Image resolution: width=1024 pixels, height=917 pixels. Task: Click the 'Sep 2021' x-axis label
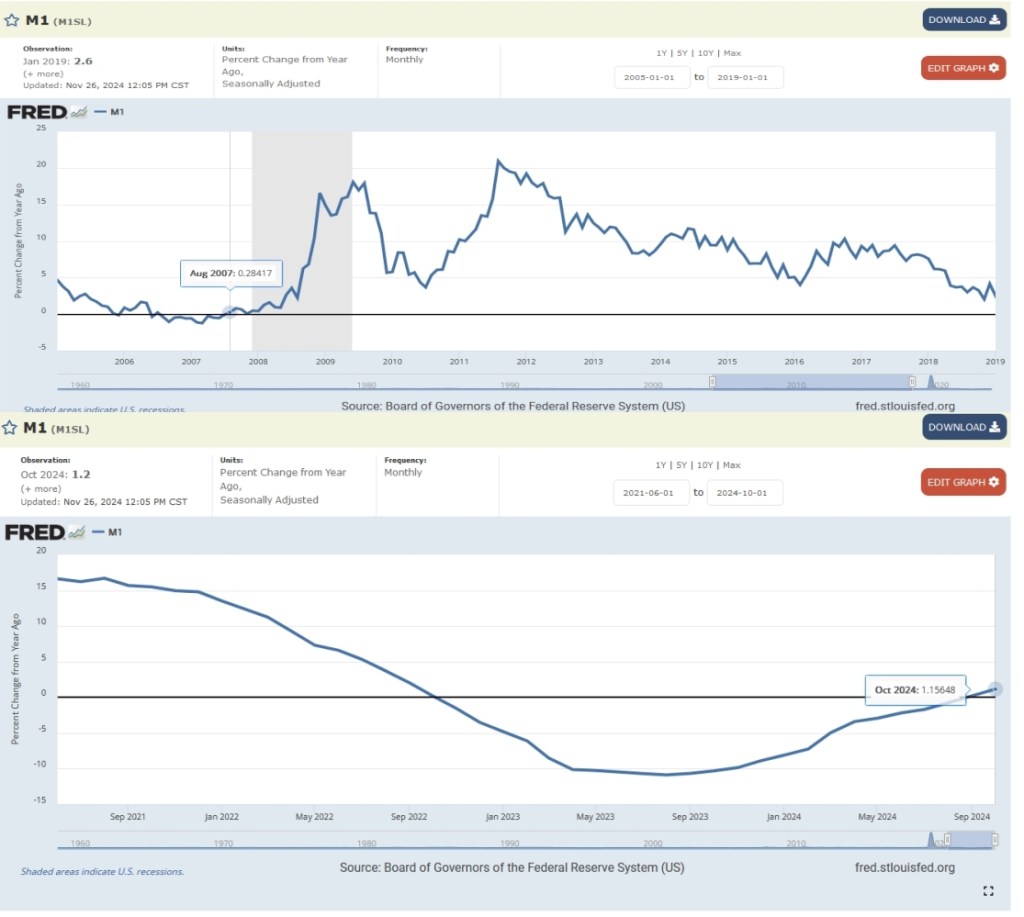coord(128,816)
